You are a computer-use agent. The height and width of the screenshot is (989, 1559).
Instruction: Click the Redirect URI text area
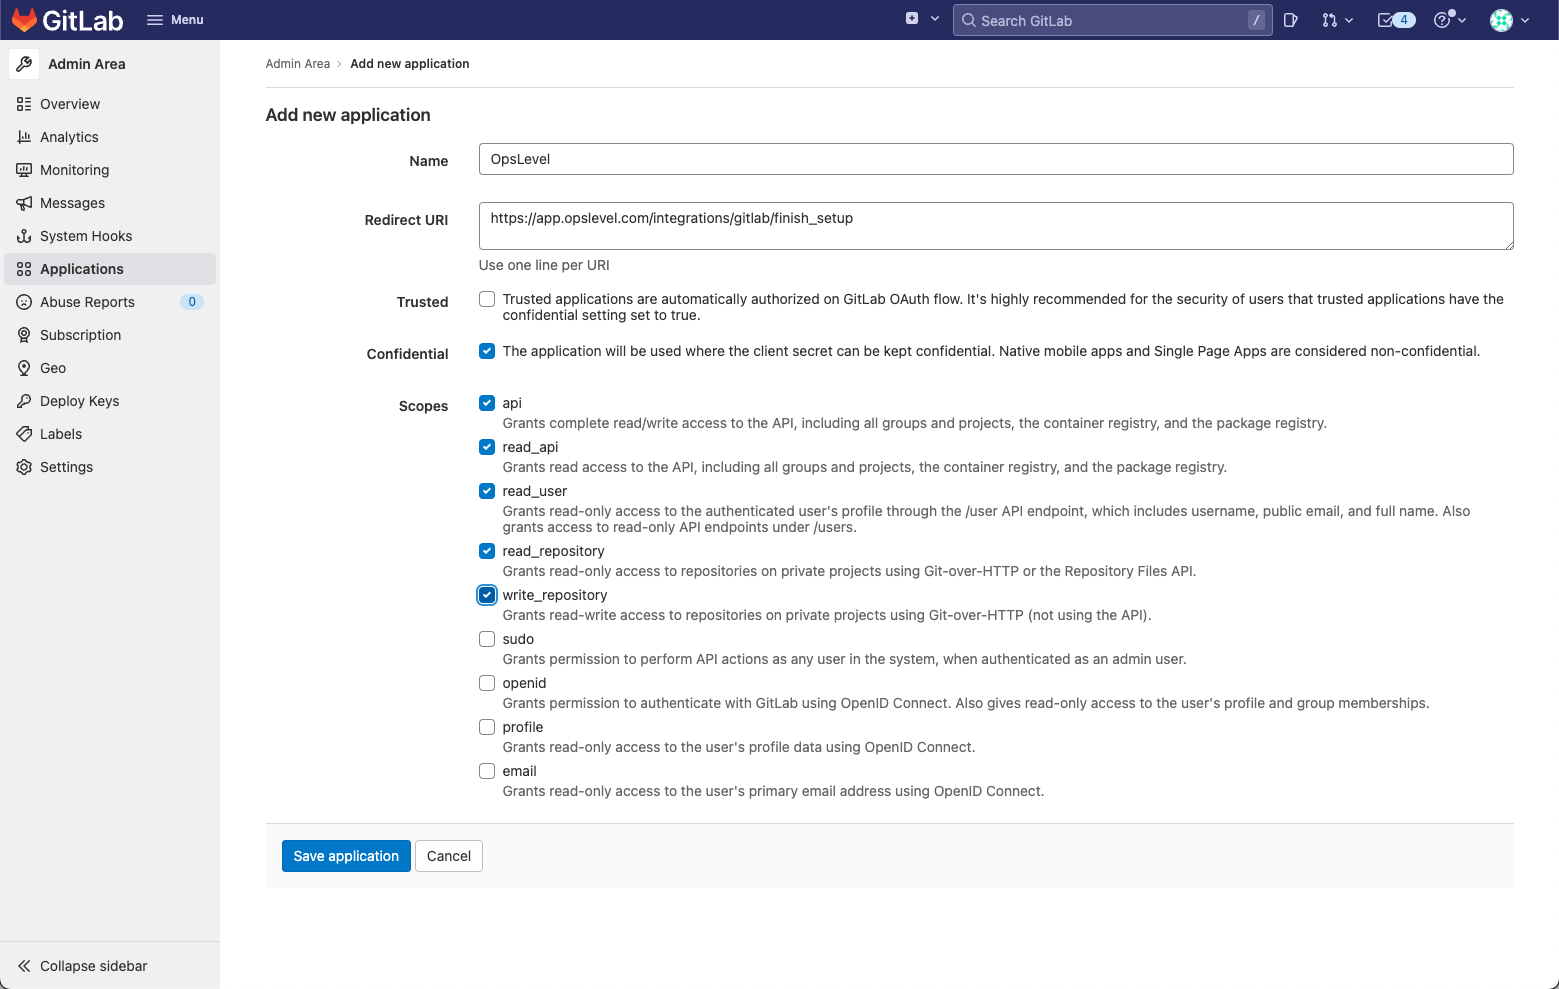click(x=996, y=226)
